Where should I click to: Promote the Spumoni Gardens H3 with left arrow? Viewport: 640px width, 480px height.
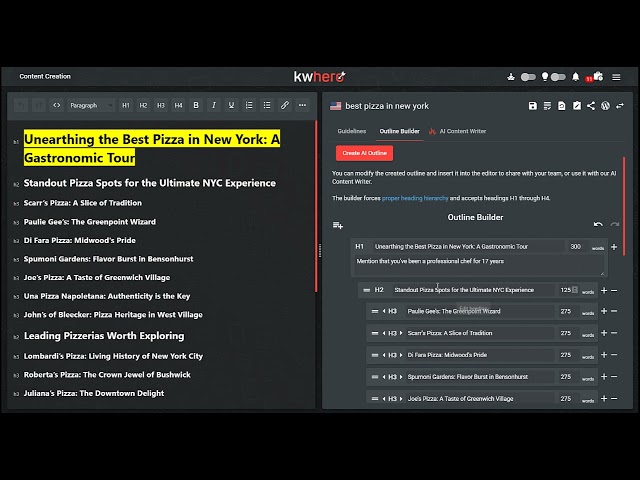(x=384, y=377)
